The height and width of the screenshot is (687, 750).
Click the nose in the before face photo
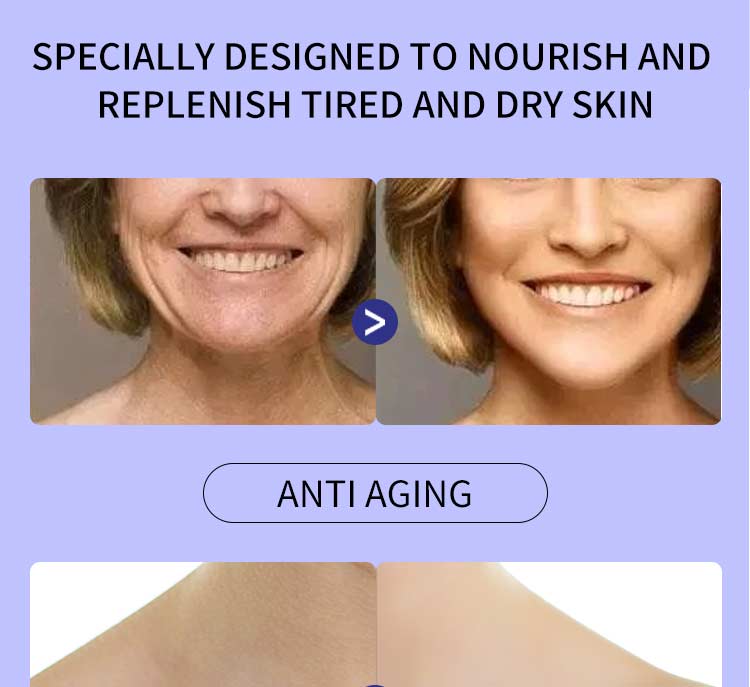tap(241, 204)
